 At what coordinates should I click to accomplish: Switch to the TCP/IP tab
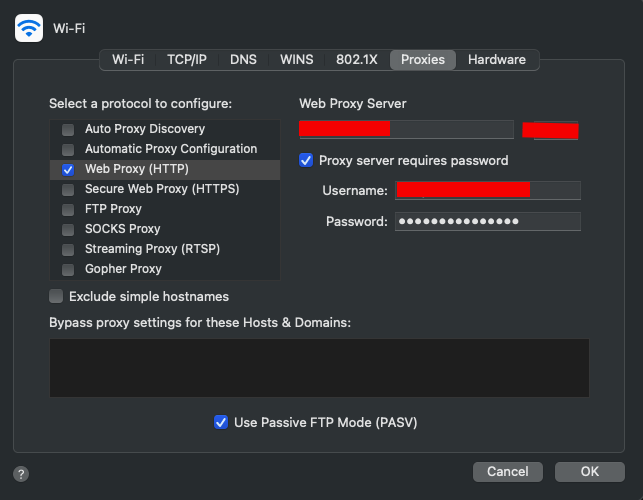tap(187, 60)
